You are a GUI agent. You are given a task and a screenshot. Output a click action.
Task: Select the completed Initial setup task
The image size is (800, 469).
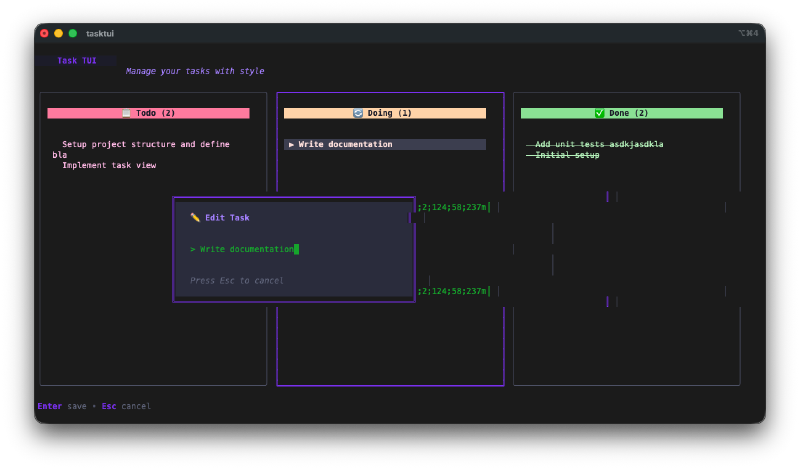tap(567, 155)
